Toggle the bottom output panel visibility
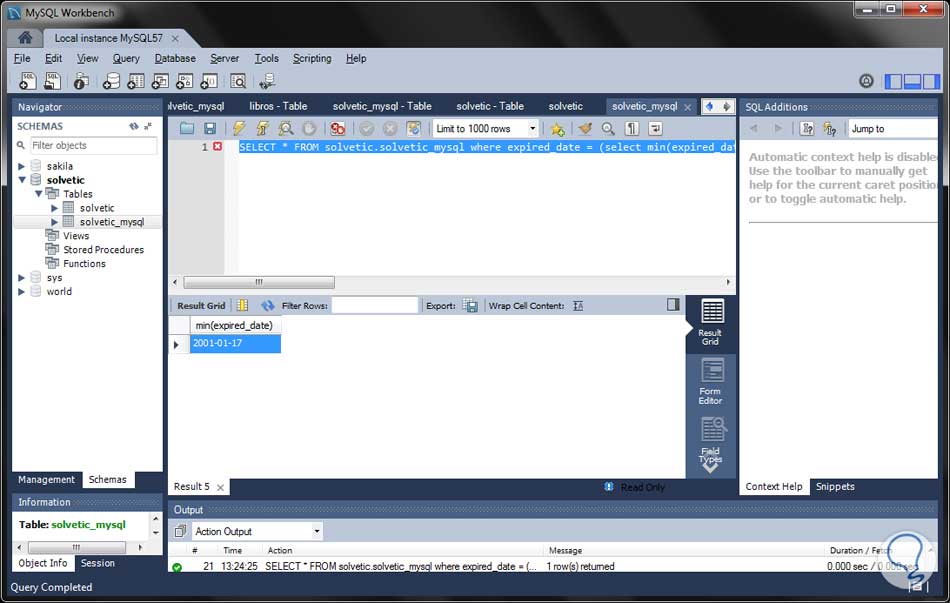Image resolution: width=950 pixels, height=603 pixels. click(912, 81)
